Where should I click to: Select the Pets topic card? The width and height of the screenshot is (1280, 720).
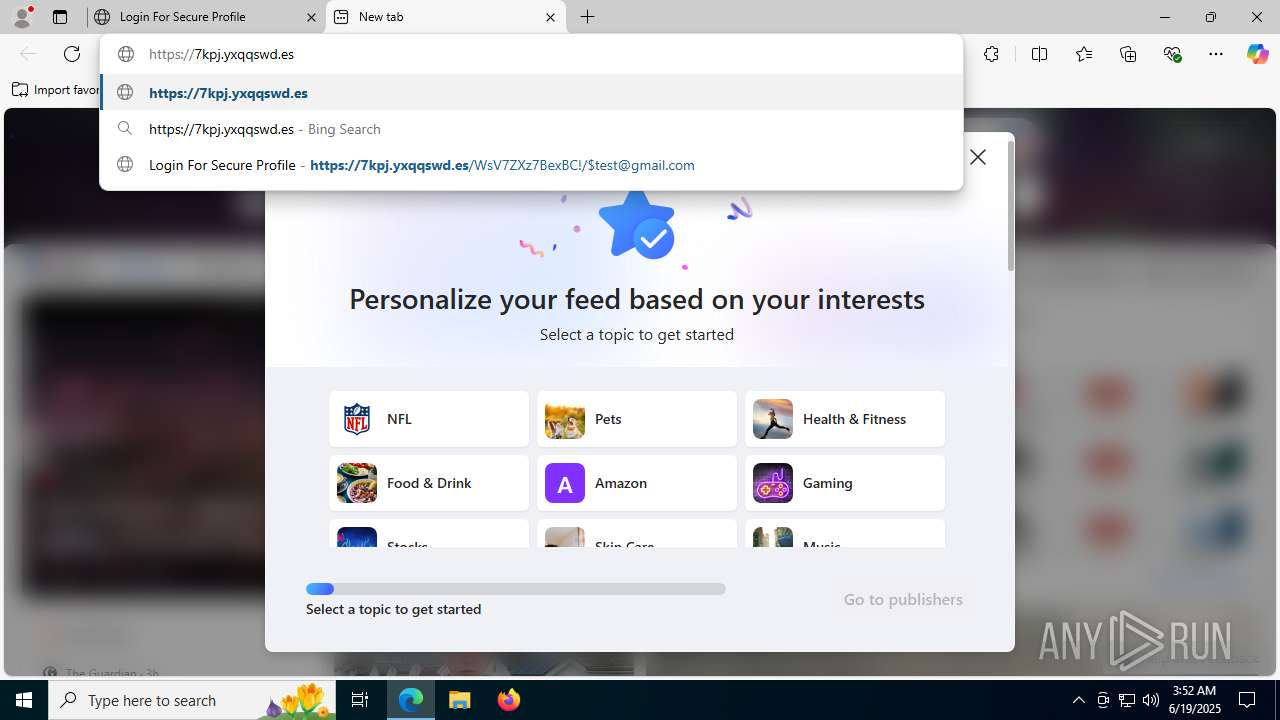637,419
